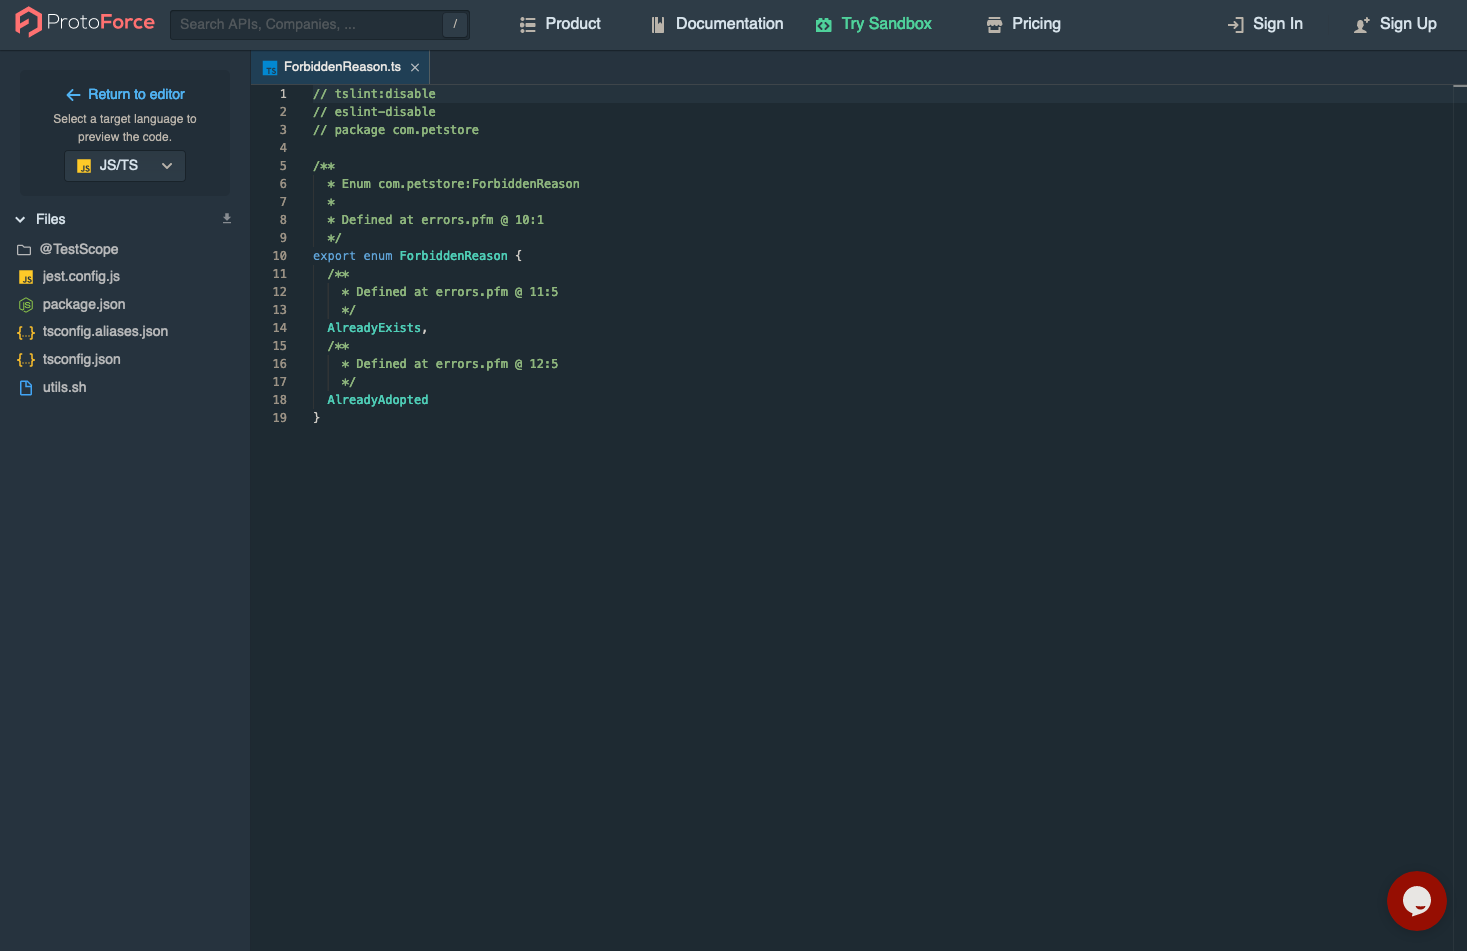Click the left arrow beside Return to editor
The width and height of the screenshot is (1467, 951).
(x=73, y=95)
